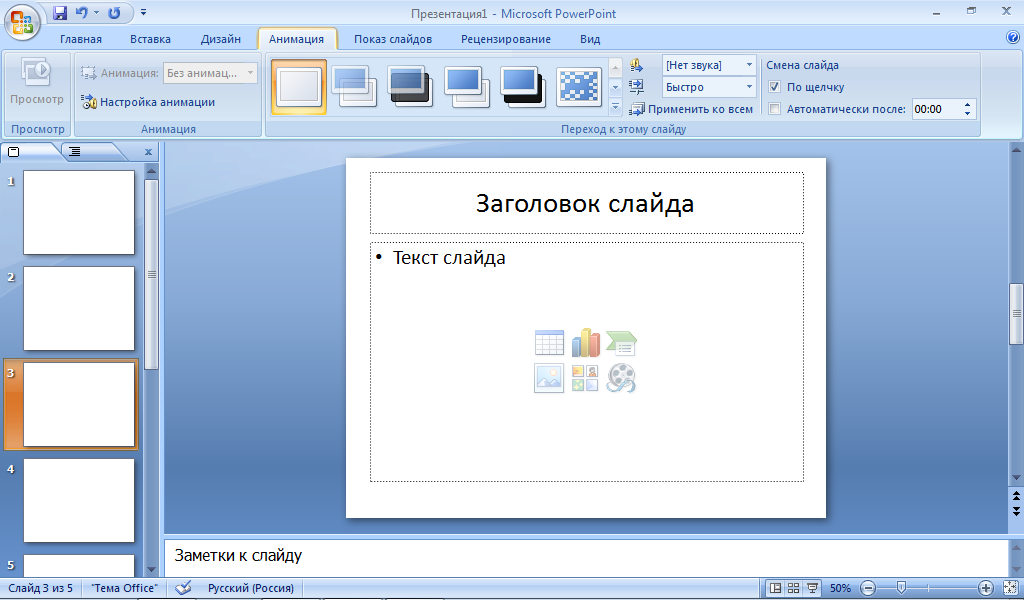Open quick access toolbar customization arrow

[144, 12]
